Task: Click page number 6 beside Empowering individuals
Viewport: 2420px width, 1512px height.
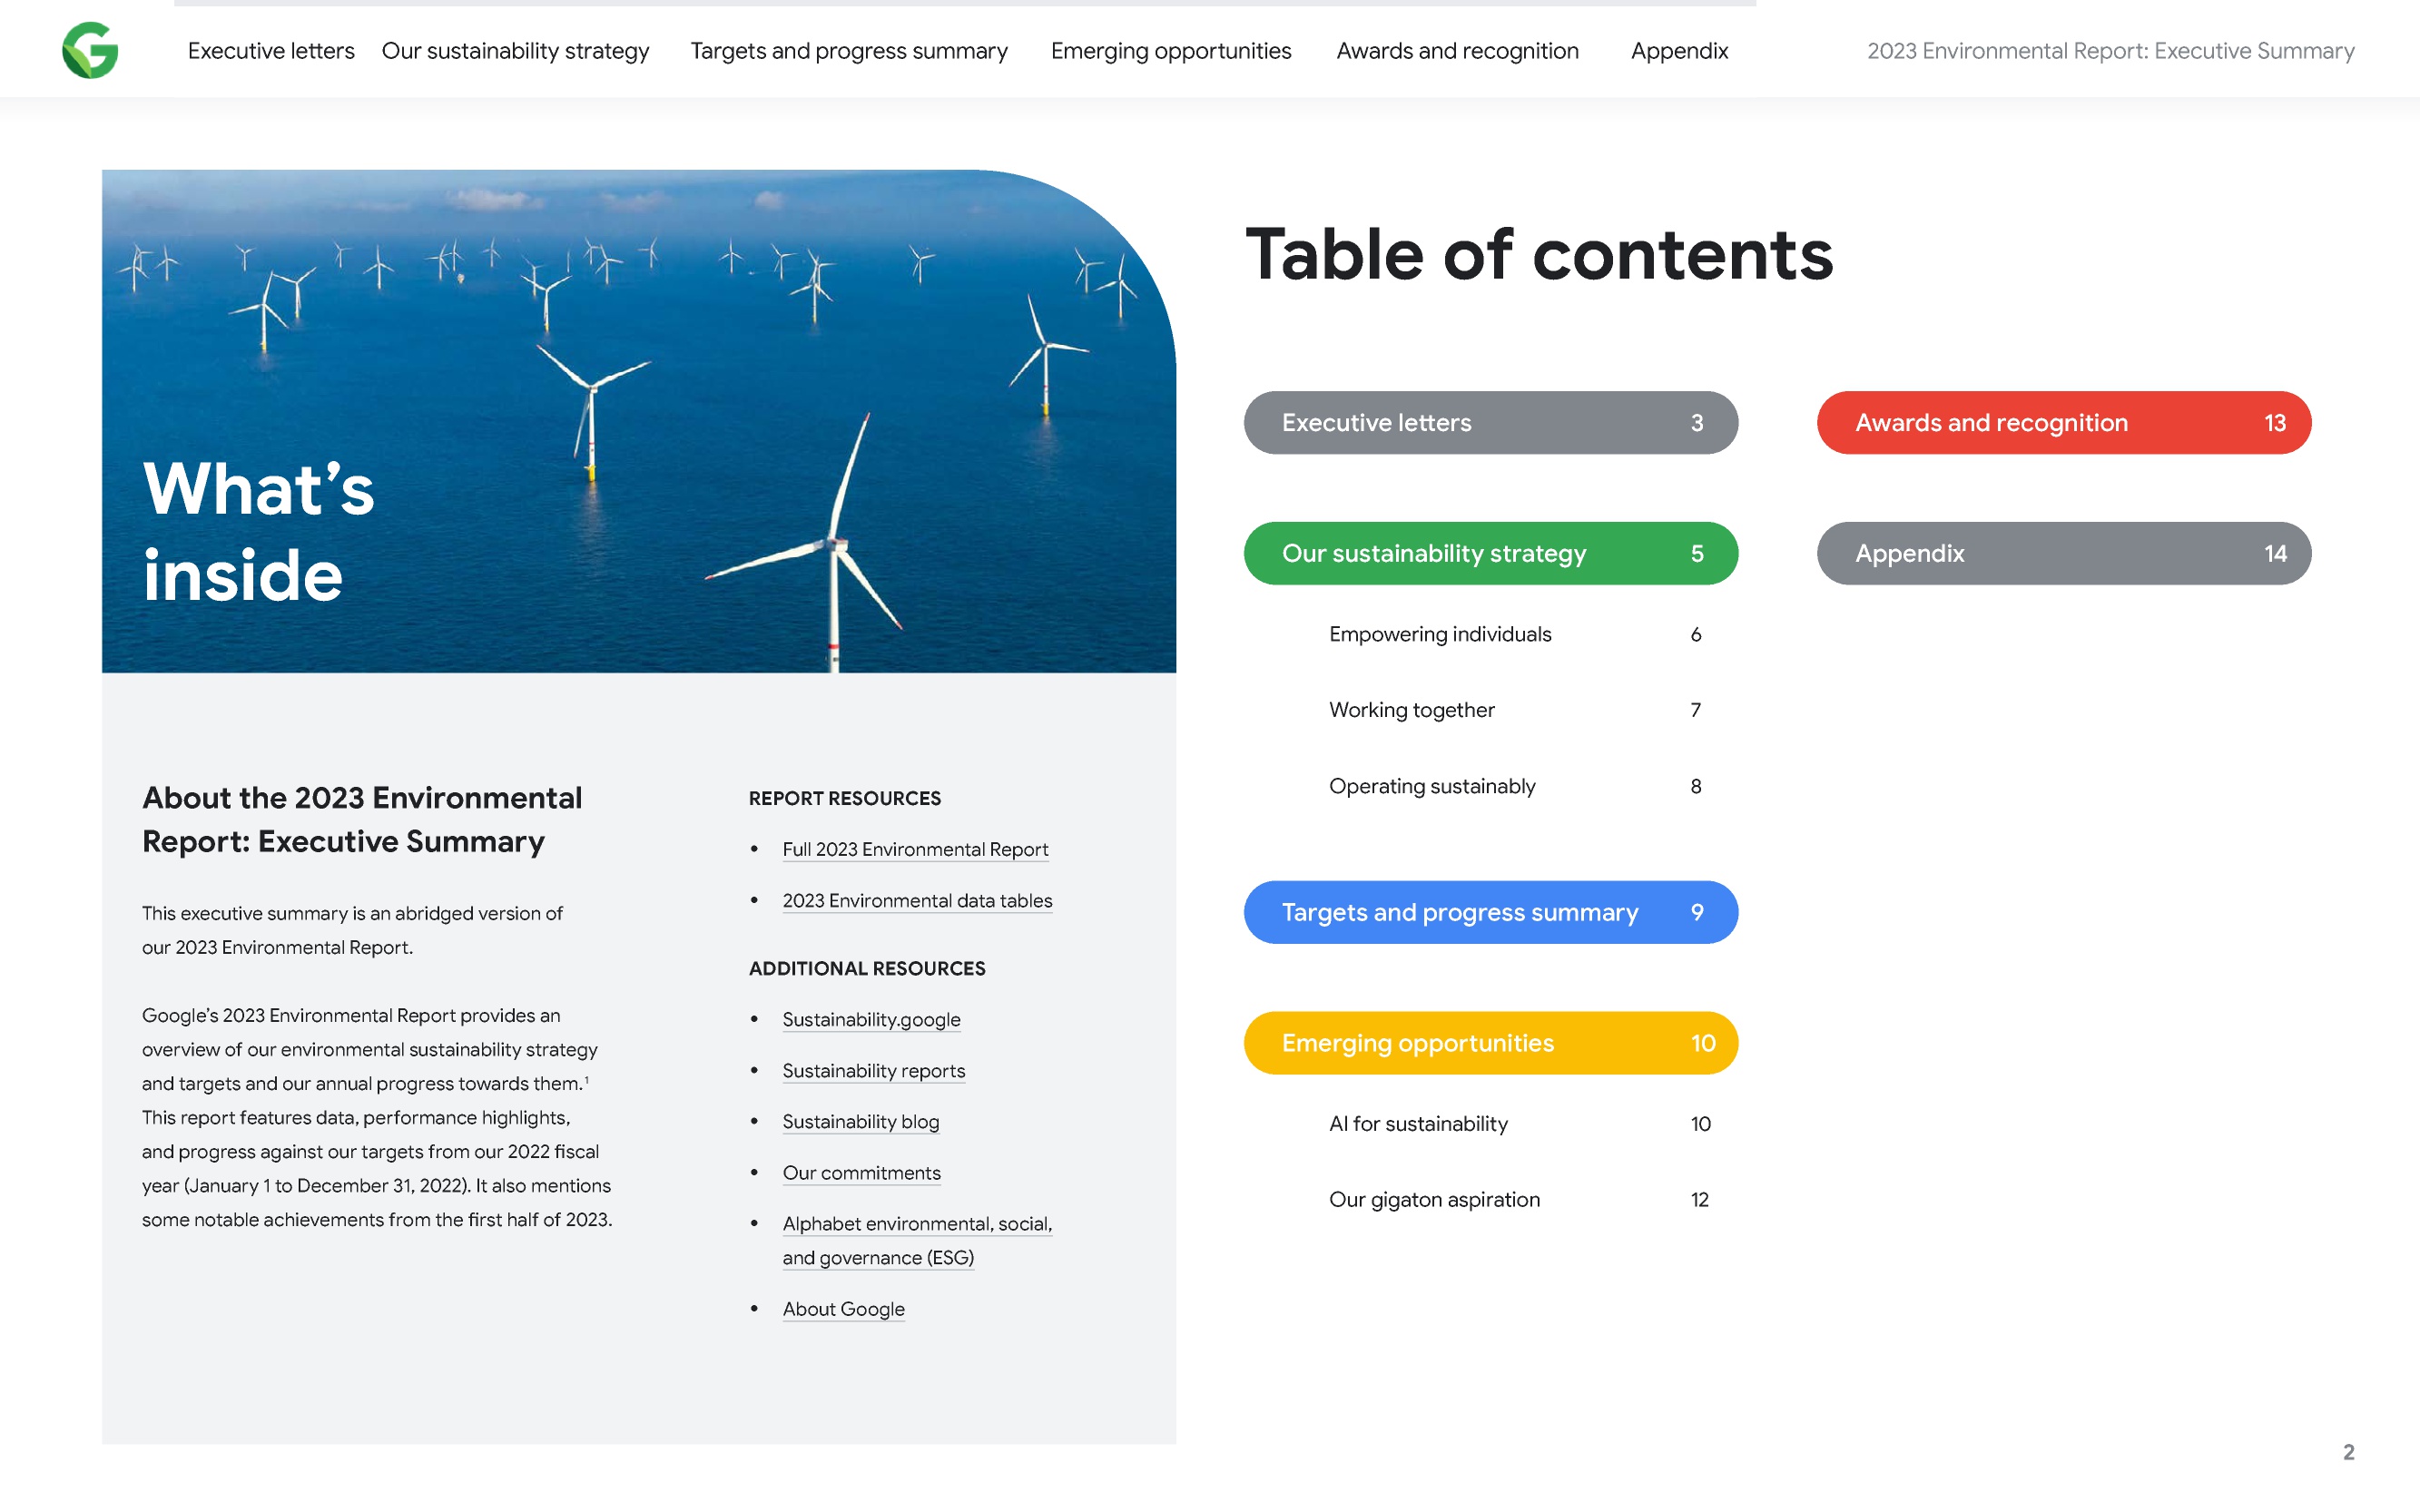Action: [x=1696, y=635]
